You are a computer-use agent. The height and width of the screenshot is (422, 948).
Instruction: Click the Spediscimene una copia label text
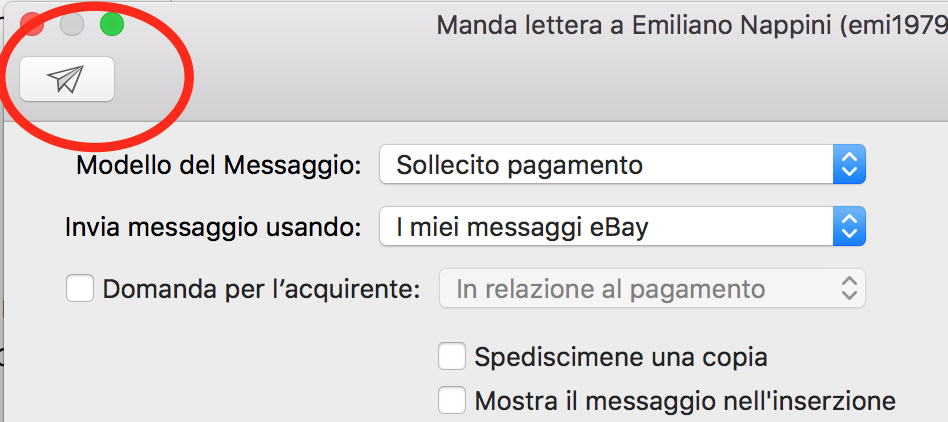tap(621, 357)
